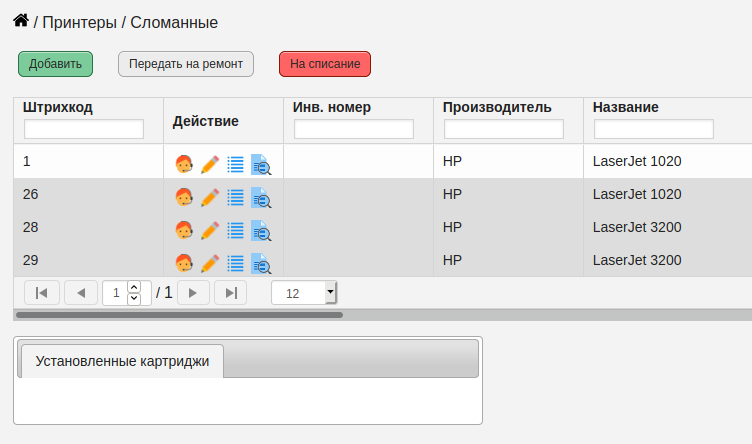Click the home icon in breadcrumb
The width and height of the screenshot is (752, 444).
21,21
